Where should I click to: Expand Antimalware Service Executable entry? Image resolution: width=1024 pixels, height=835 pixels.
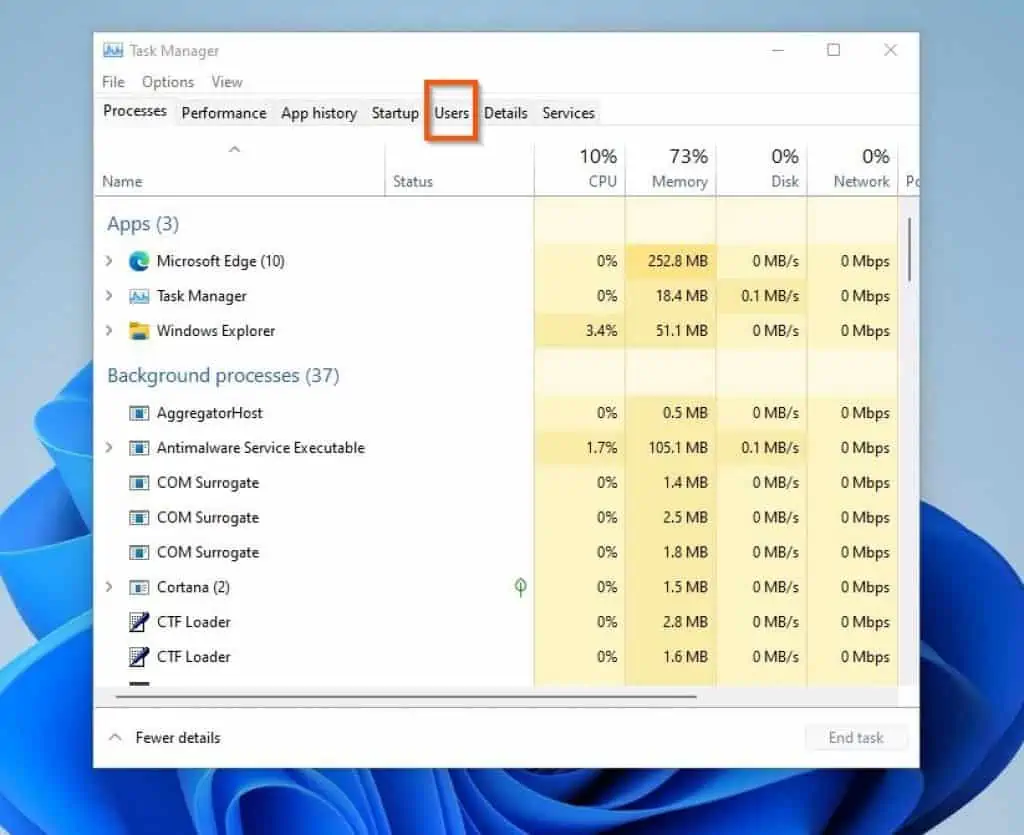[109, 448]
